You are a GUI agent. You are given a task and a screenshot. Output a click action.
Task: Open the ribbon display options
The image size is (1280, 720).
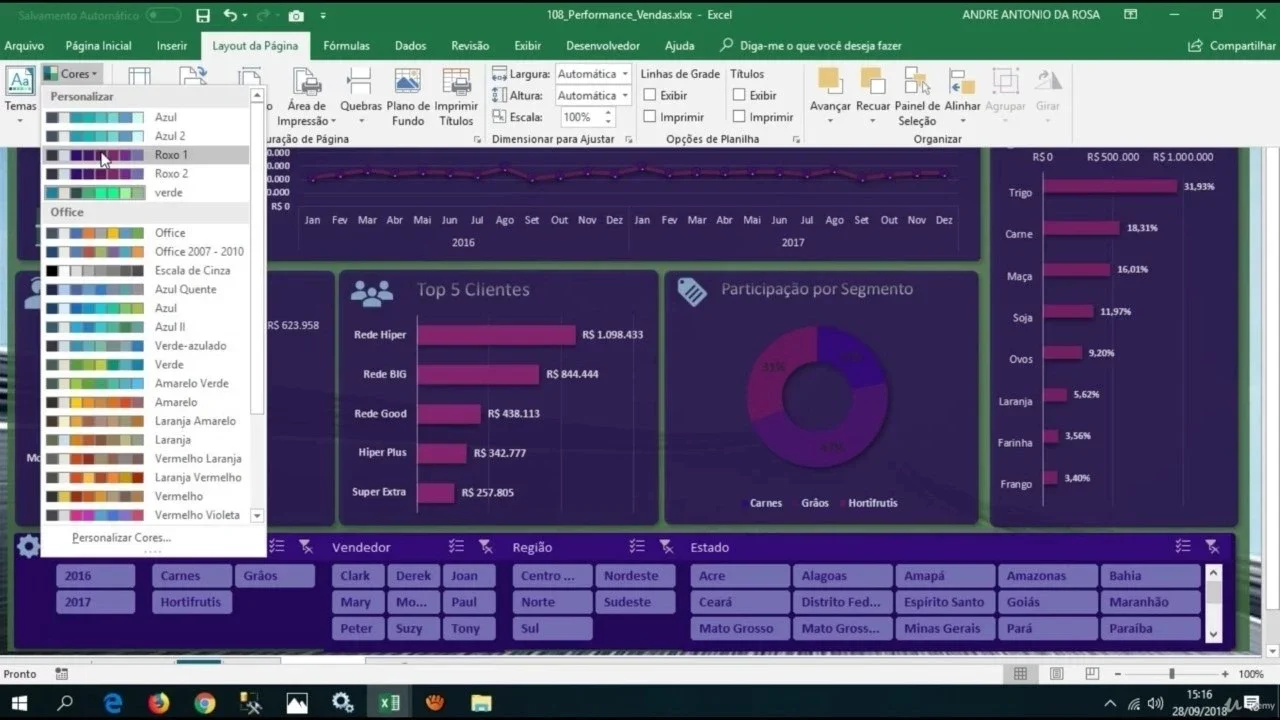click(1131, 15)
